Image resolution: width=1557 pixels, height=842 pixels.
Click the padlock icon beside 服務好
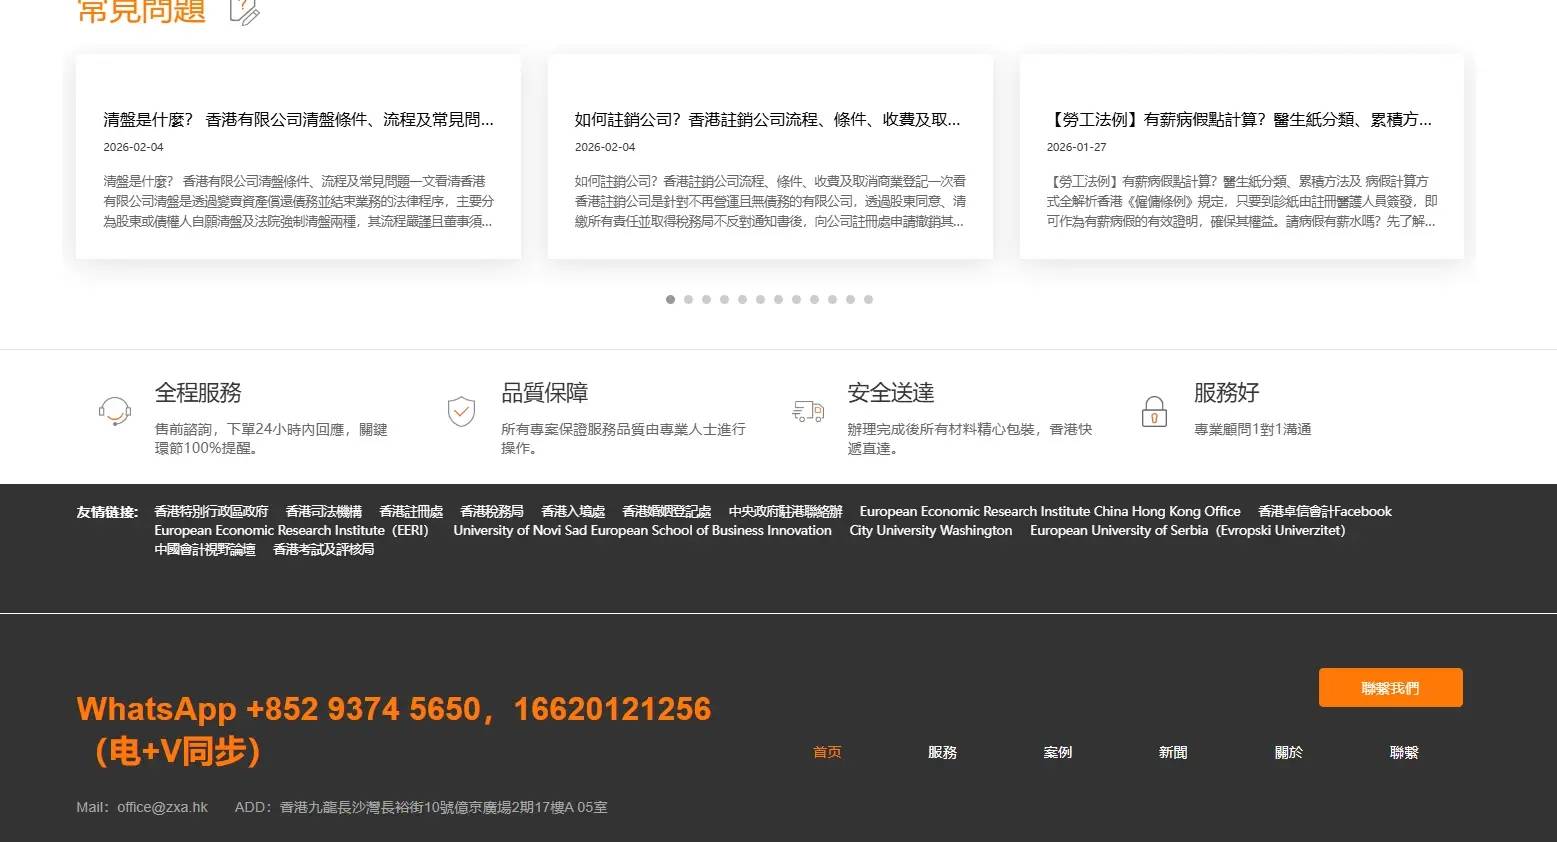coord(1154,411)
